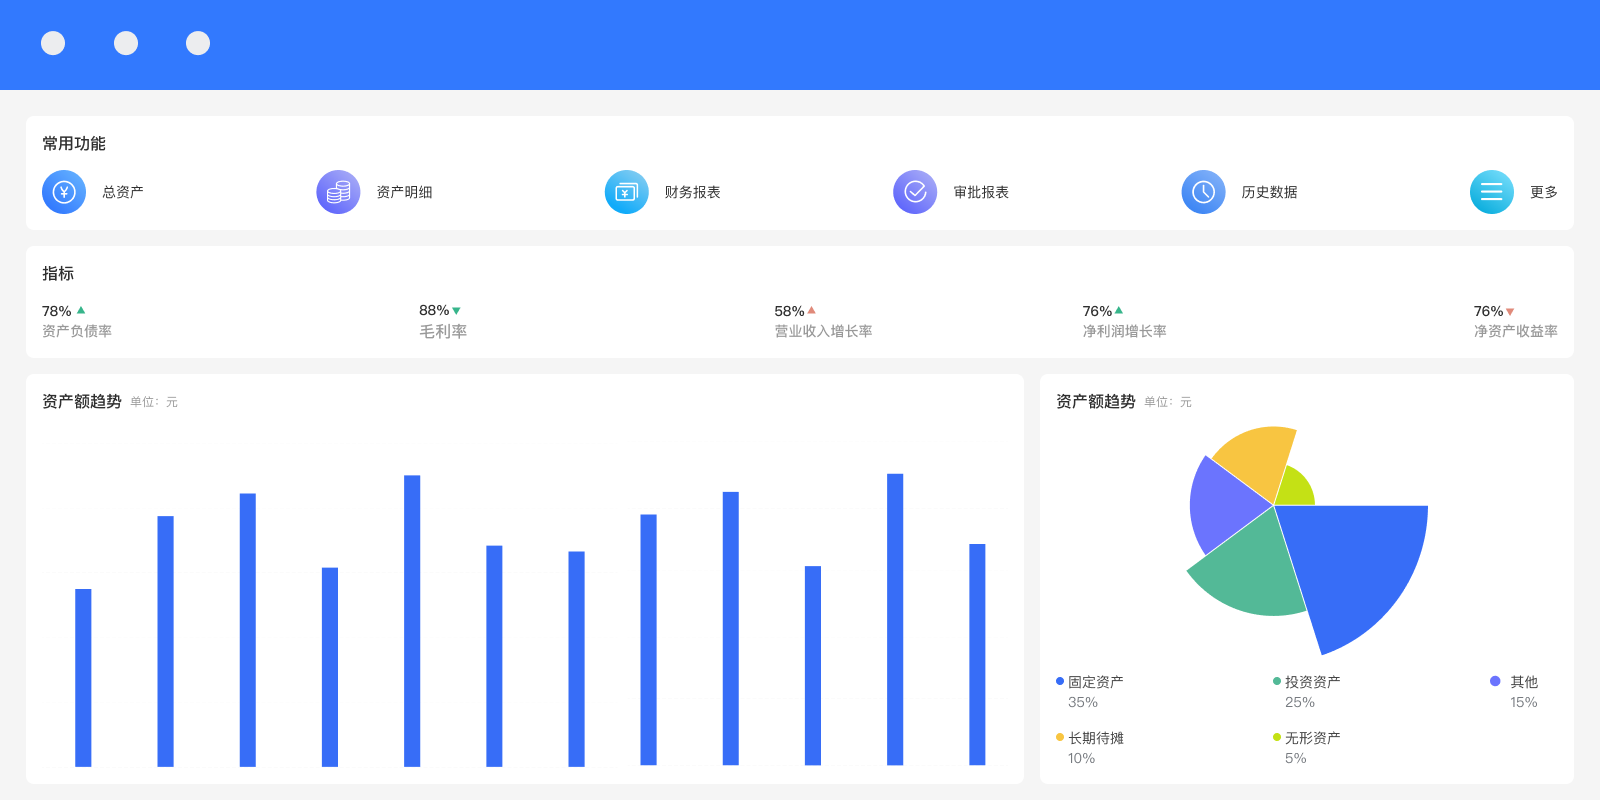
Task: Click the down arrow next to 88%
Action: point(456,311)
